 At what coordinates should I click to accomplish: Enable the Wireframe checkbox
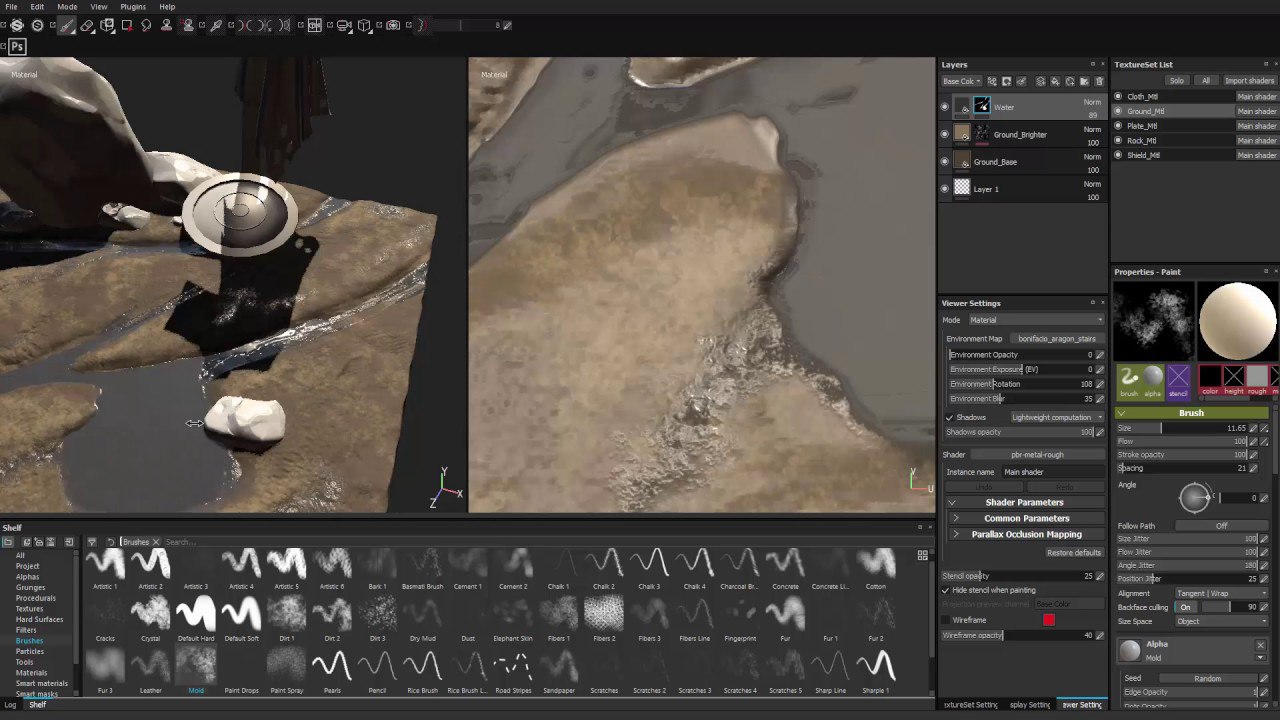945,620
